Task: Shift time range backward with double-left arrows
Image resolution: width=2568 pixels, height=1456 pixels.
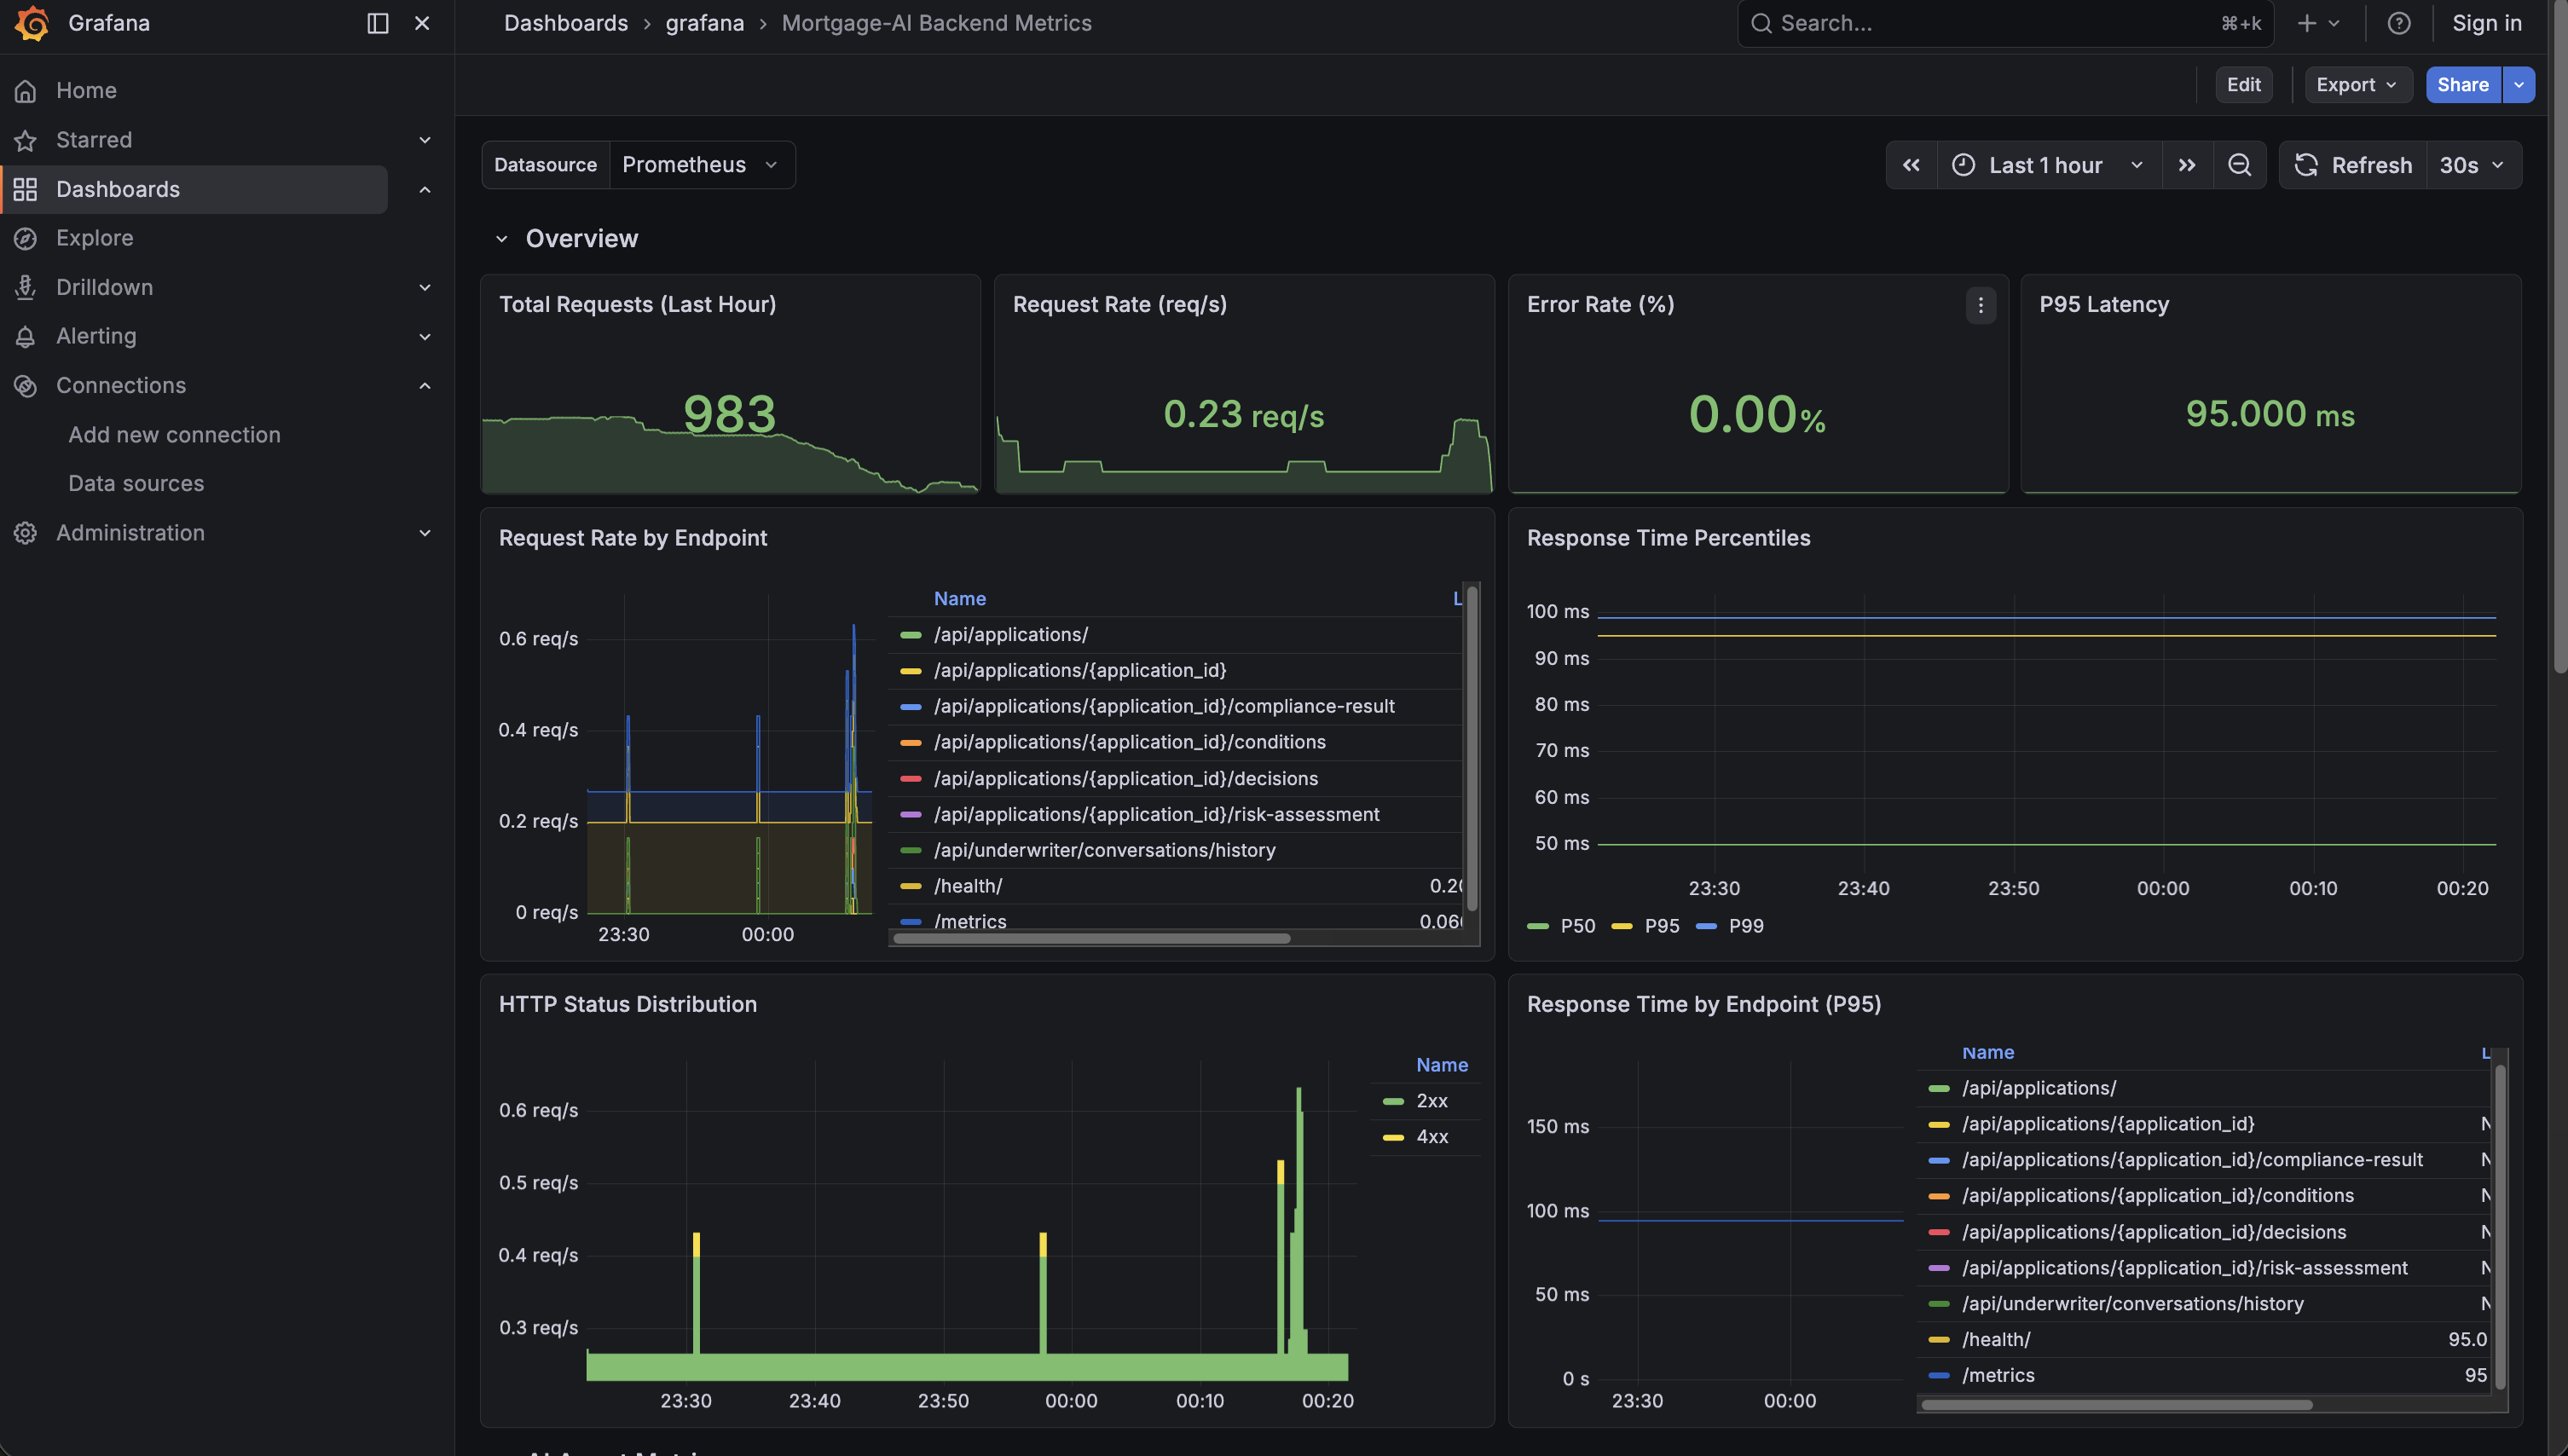Action: (x=1911, y=165)
